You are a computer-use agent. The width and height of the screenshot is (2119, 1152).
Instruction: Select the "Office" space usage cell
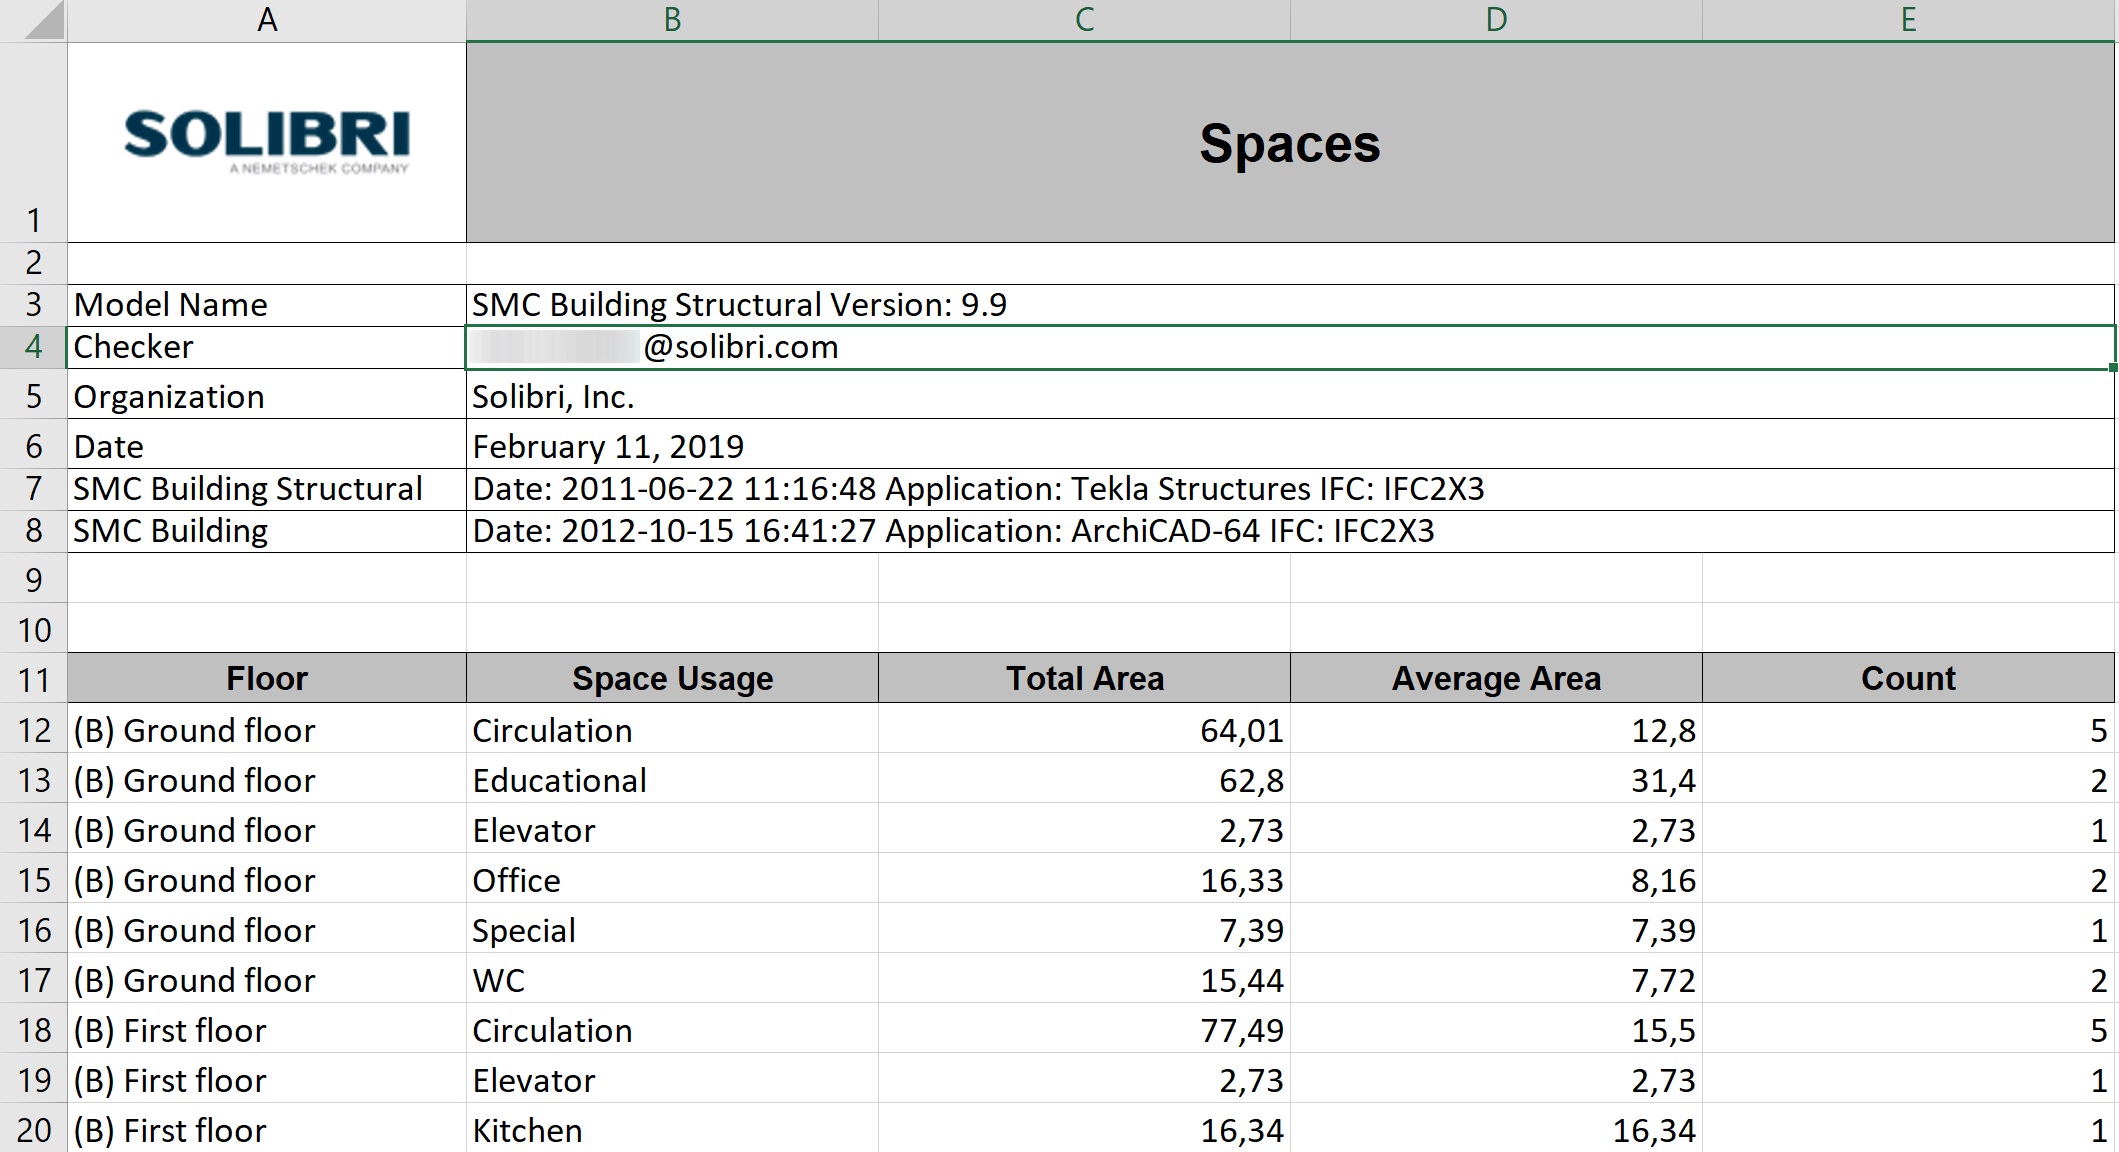pos(672,879)
